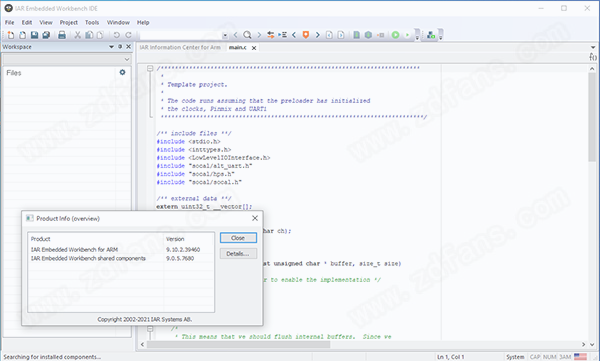Click the Print icon in toolbar
Screen dimensions: 600x361
point(62,35)
